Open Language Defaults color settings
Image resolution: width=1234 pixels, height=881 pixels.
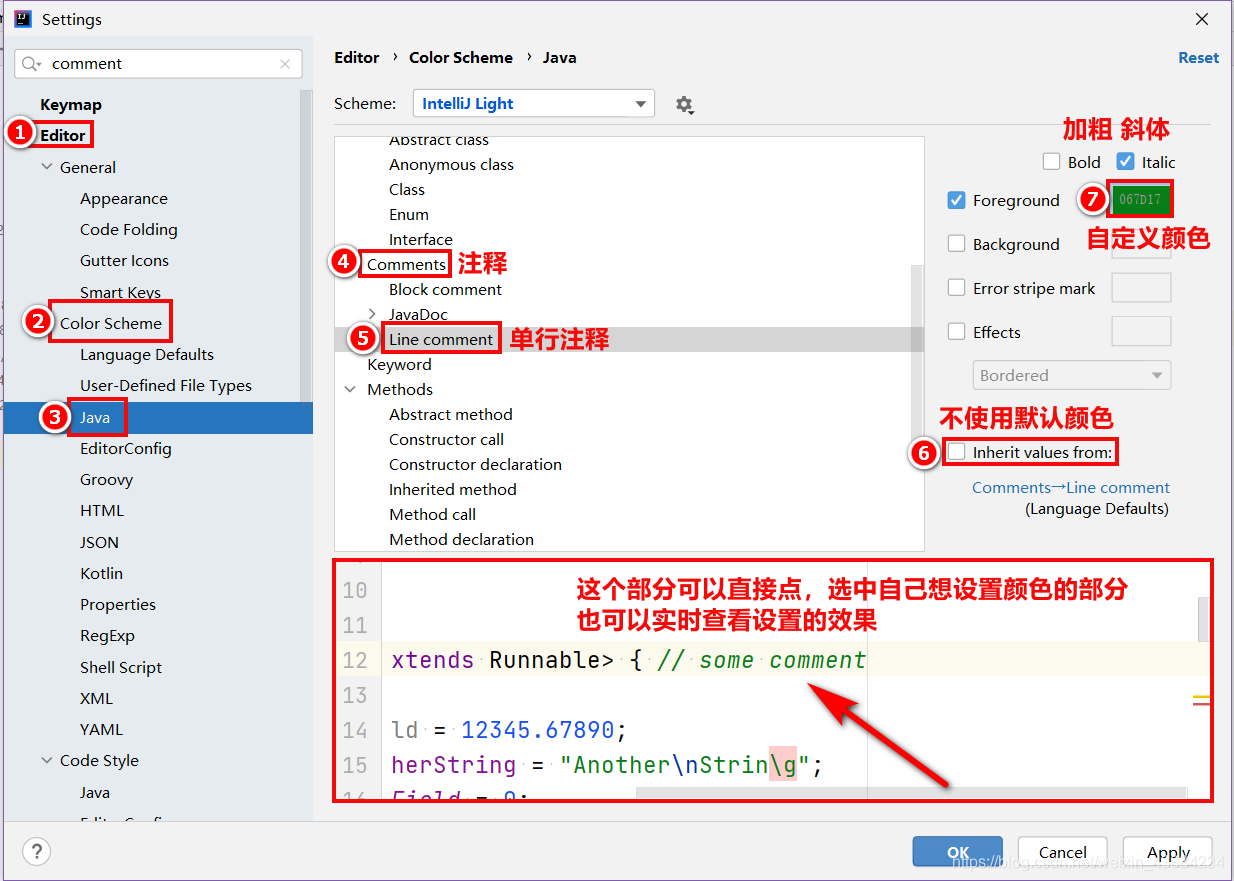pyautogui.click(x=147, y=354)
